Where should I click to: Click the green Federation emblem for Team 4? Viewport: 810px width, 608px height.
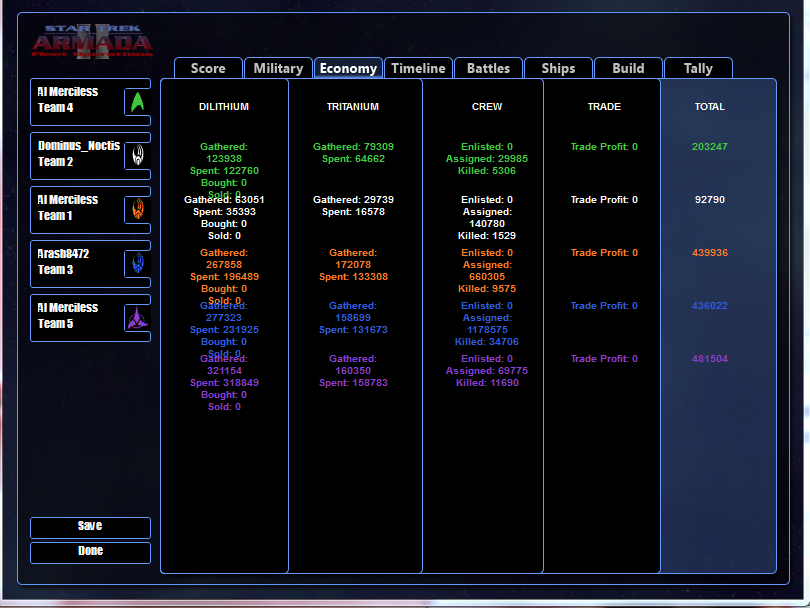coord(137,102)
